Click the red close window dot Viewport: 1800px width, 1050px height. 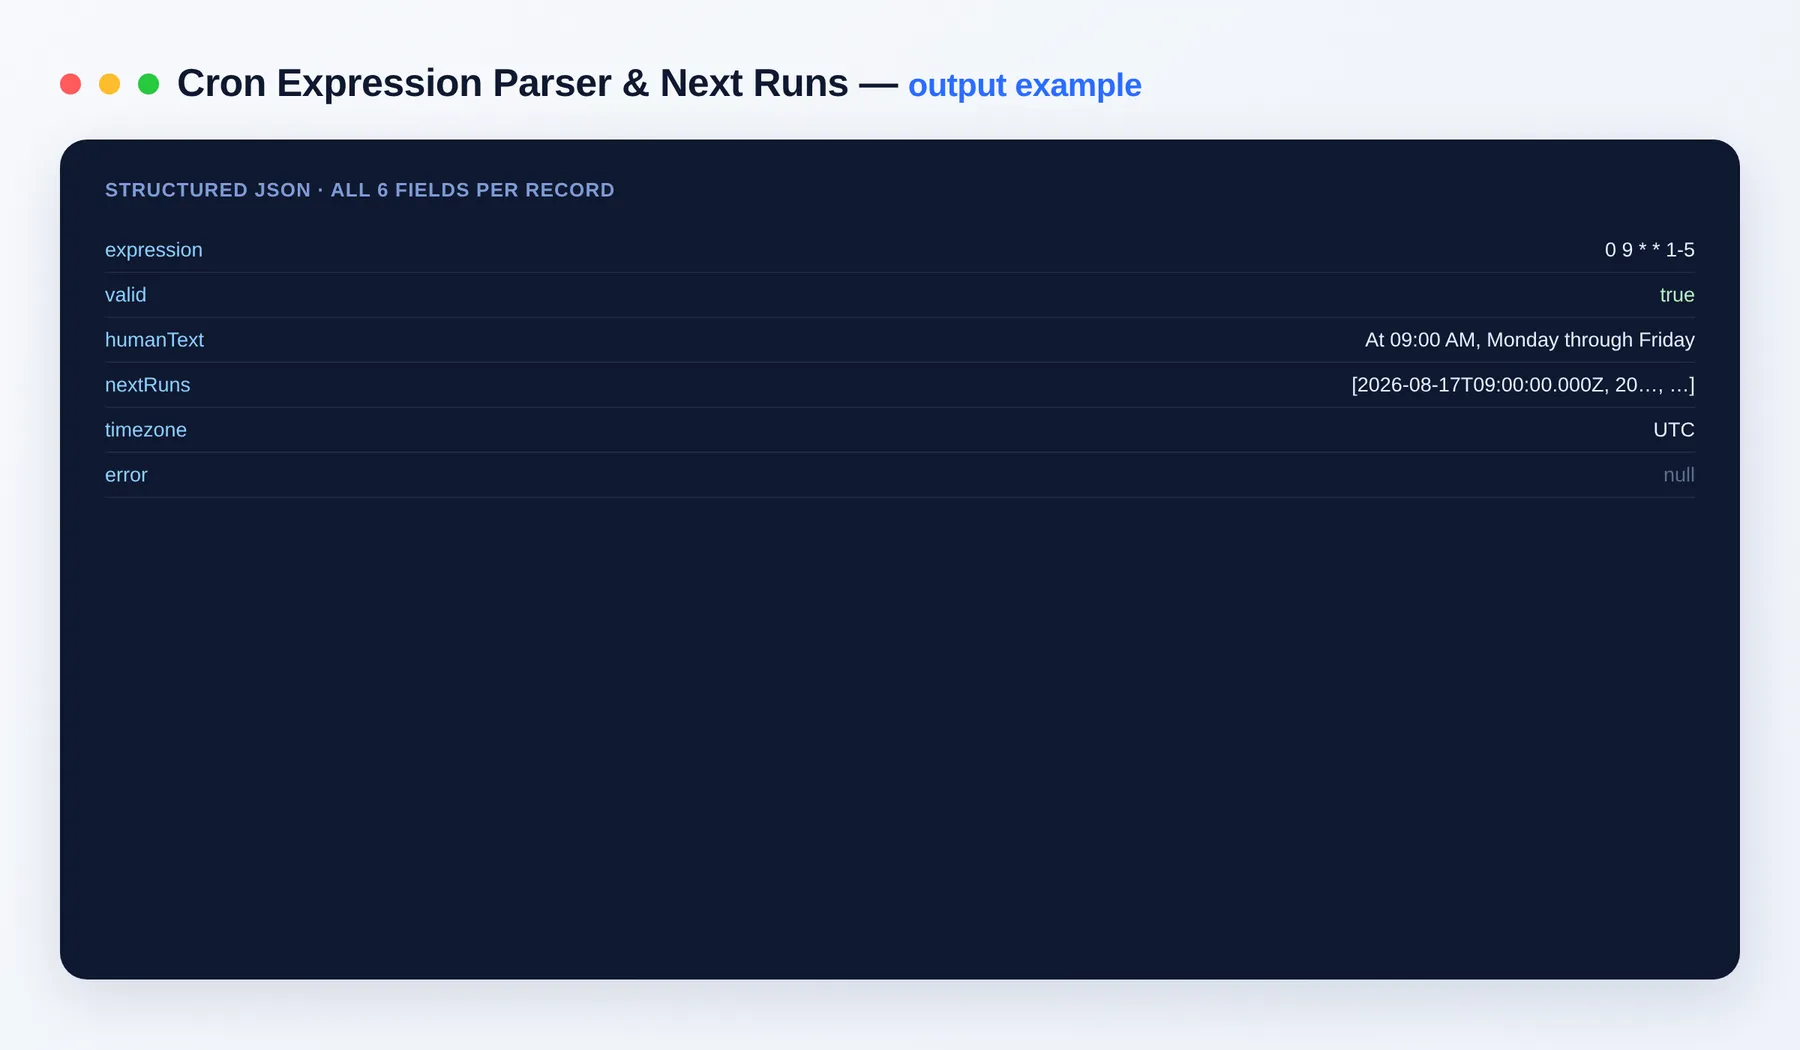[70, 84]
